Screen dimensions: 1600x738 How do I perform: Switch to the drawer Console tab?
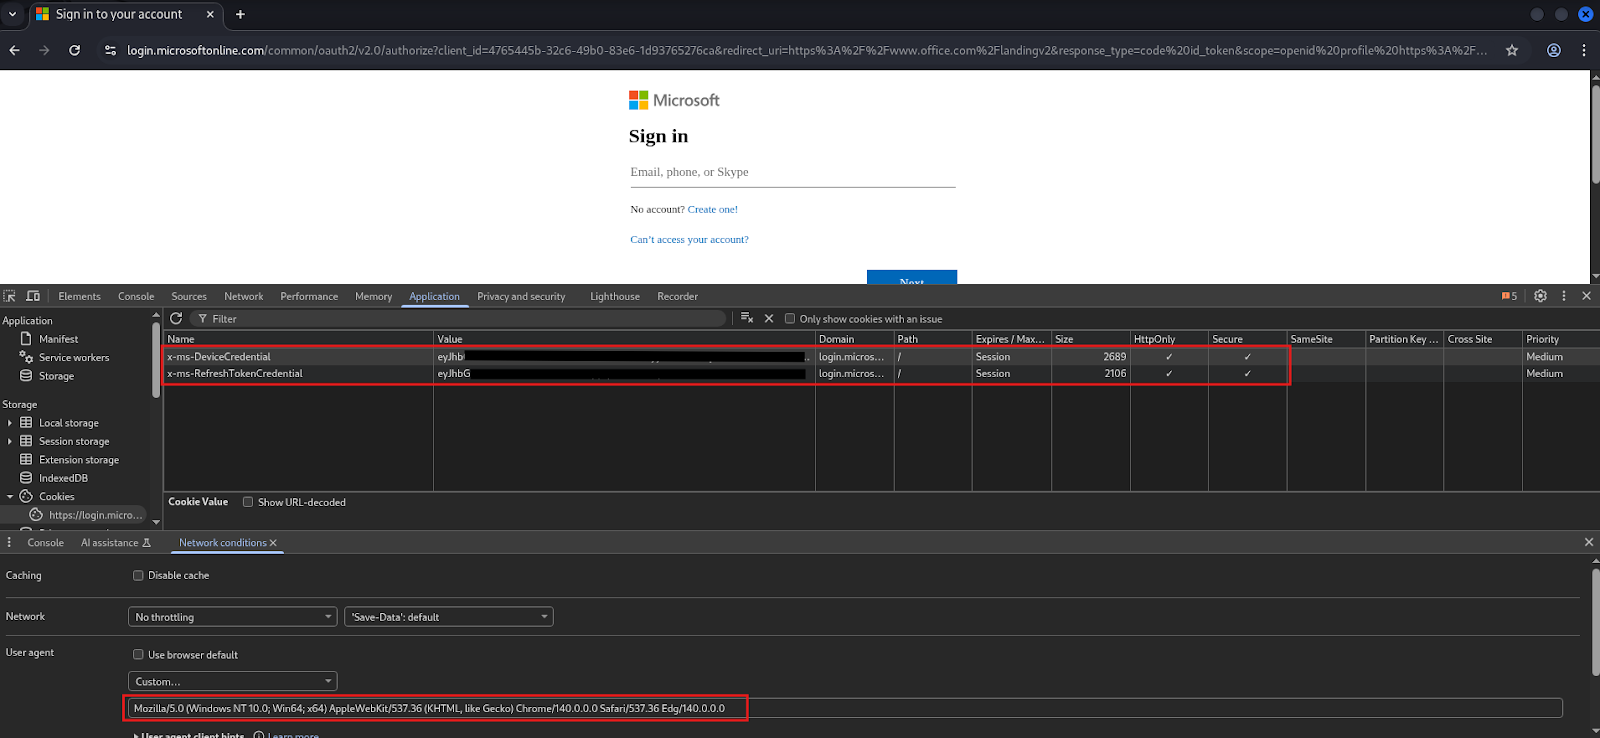point(45,543)
